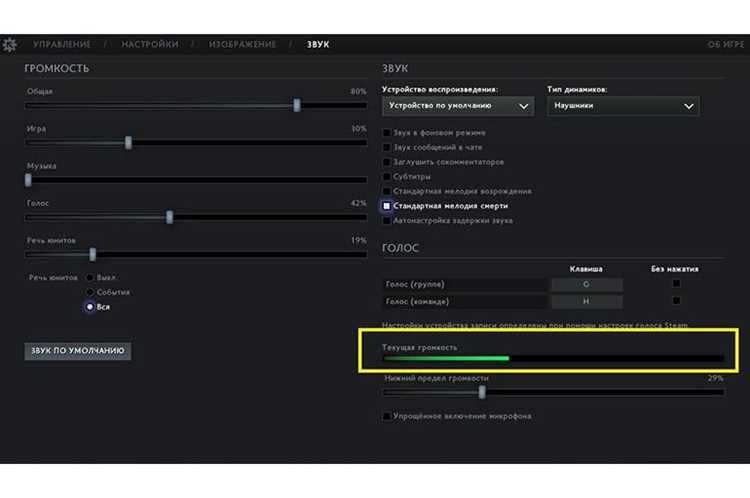Screen dimensions: 750x498
Task: Enable Звук в фоновом режиме checkbox
Action: coord(386,133)
